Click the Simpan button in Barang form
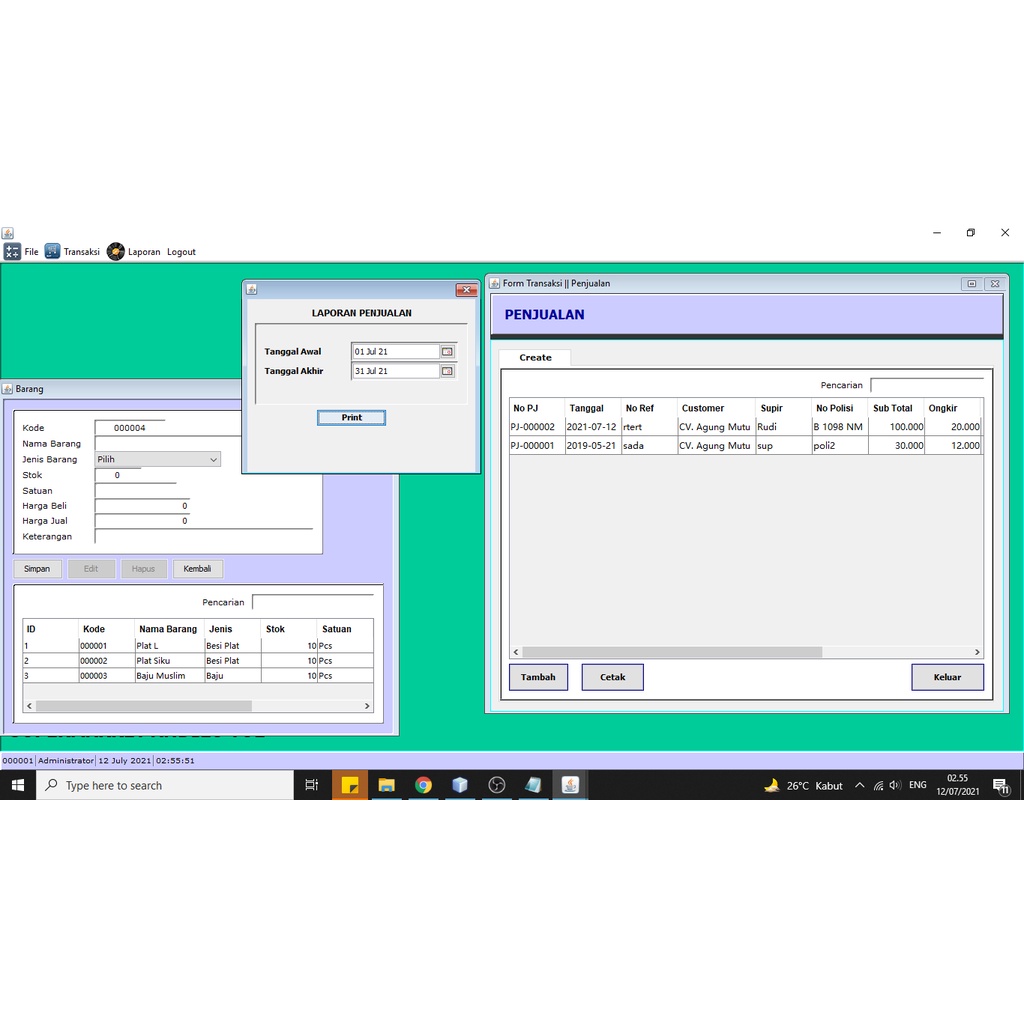Viewport: 1024px width, 1024px height. click(37, 569)
